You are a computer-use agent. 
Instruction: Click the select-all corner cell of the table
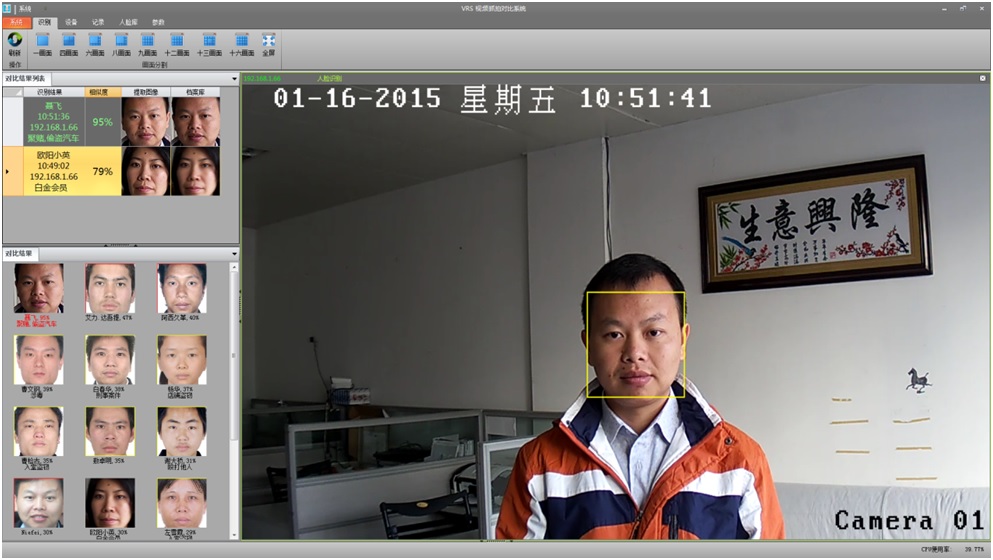pos(13,92)
